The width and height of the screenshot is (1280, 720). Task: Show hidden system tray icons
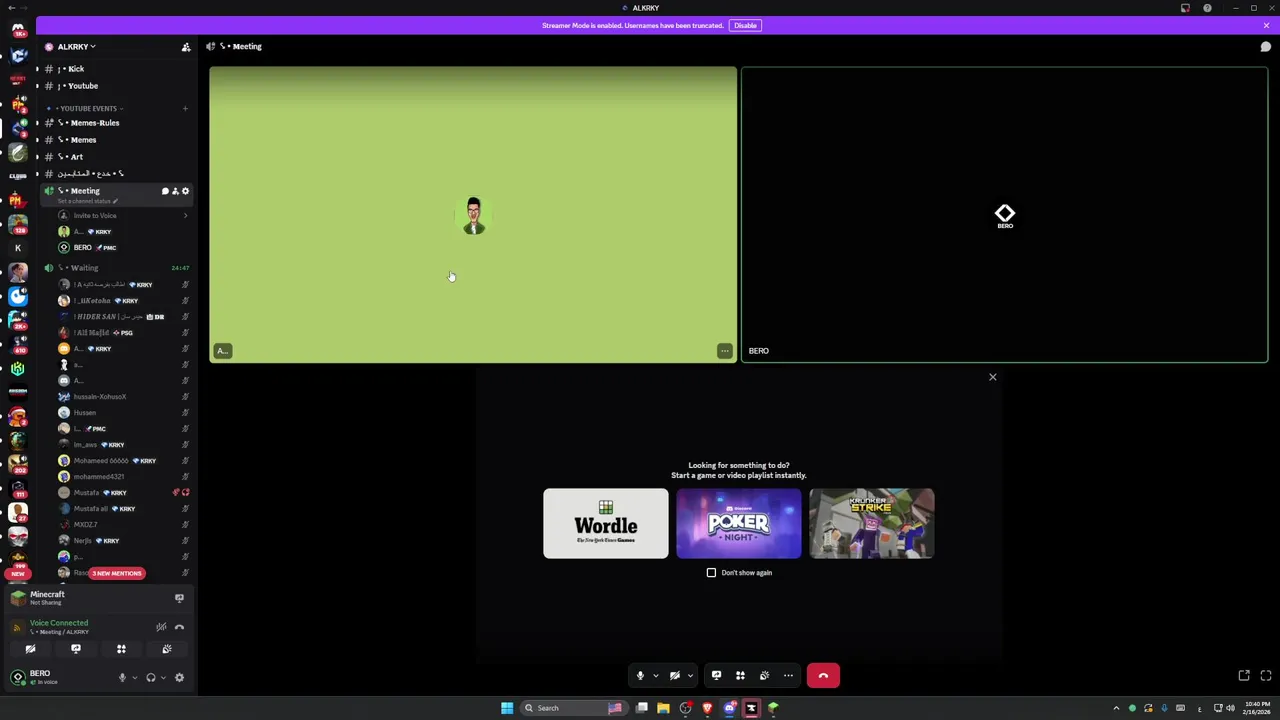coord(1116,708)
